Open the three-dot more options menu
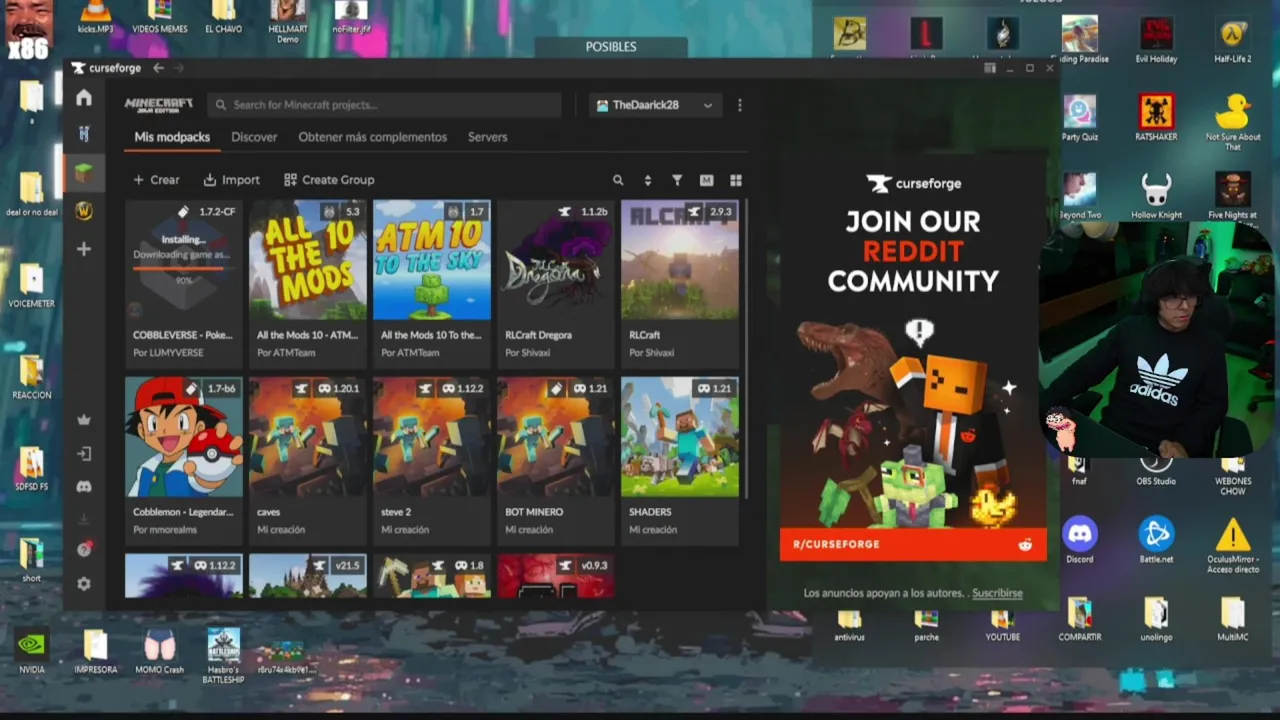The image size is (1280, 720). [x=739, y=105]
